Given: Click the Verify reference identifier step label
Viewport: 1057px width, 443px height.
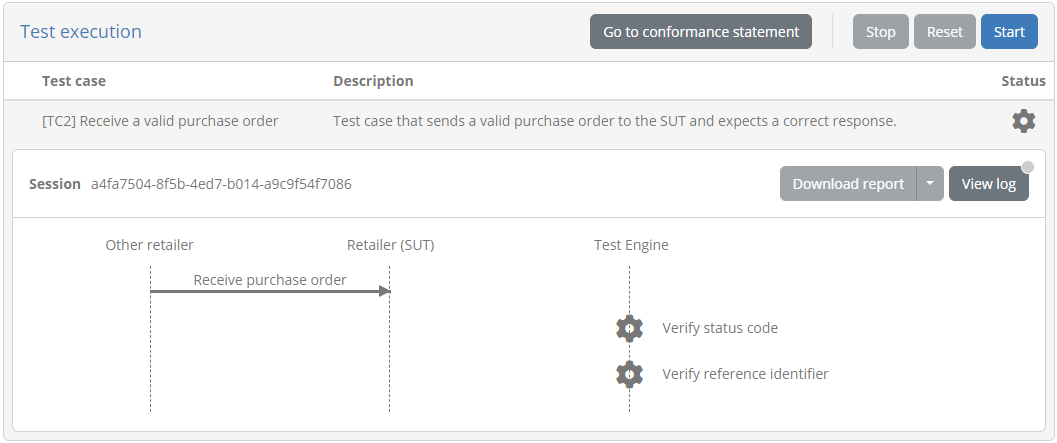Looking at the screenshot, I should [x=745, y=374].
